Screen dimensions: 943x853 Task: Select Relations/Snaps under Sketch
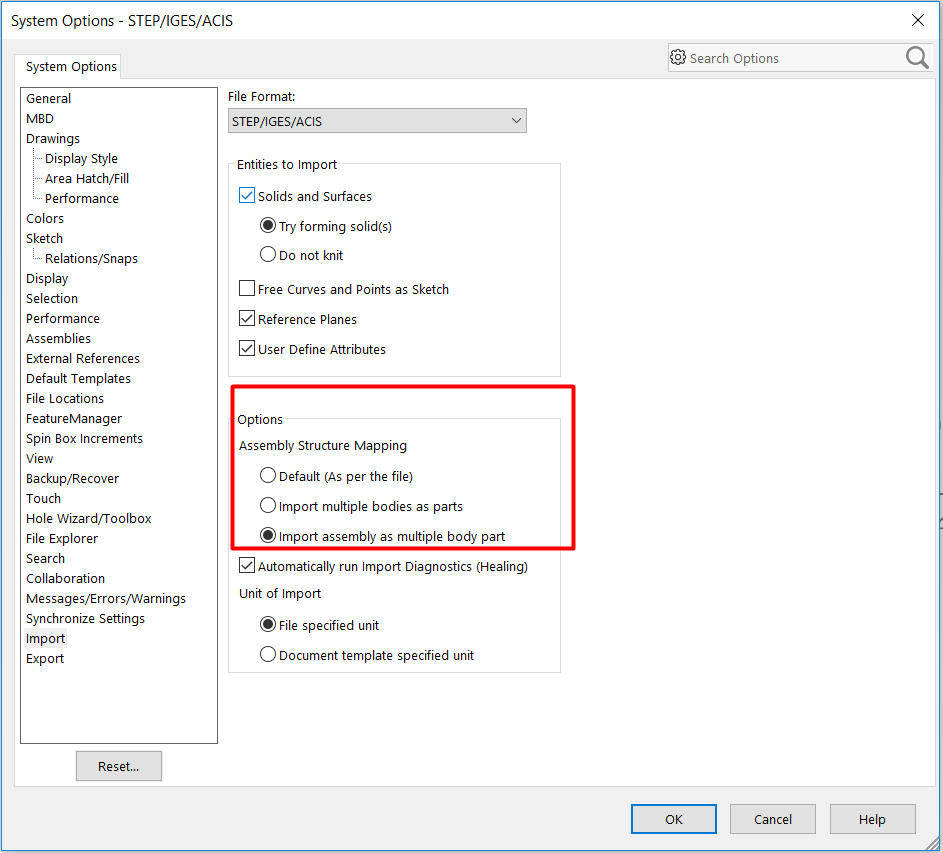click(91, 259)
